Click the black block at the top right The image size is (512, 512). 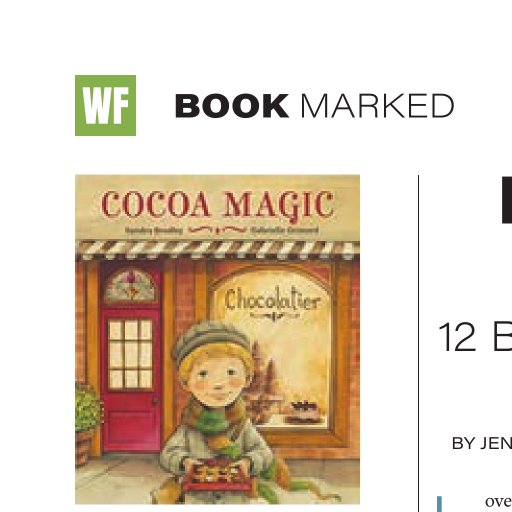click(507, 199)
